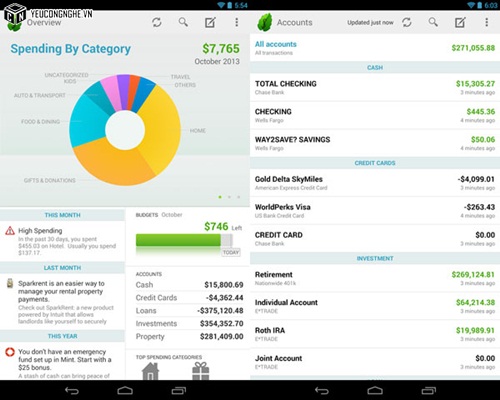The height and width of the screenshot is (400, 500).
Task: Tap the Gifts top spending category icon
Action: tap(201, 371)
